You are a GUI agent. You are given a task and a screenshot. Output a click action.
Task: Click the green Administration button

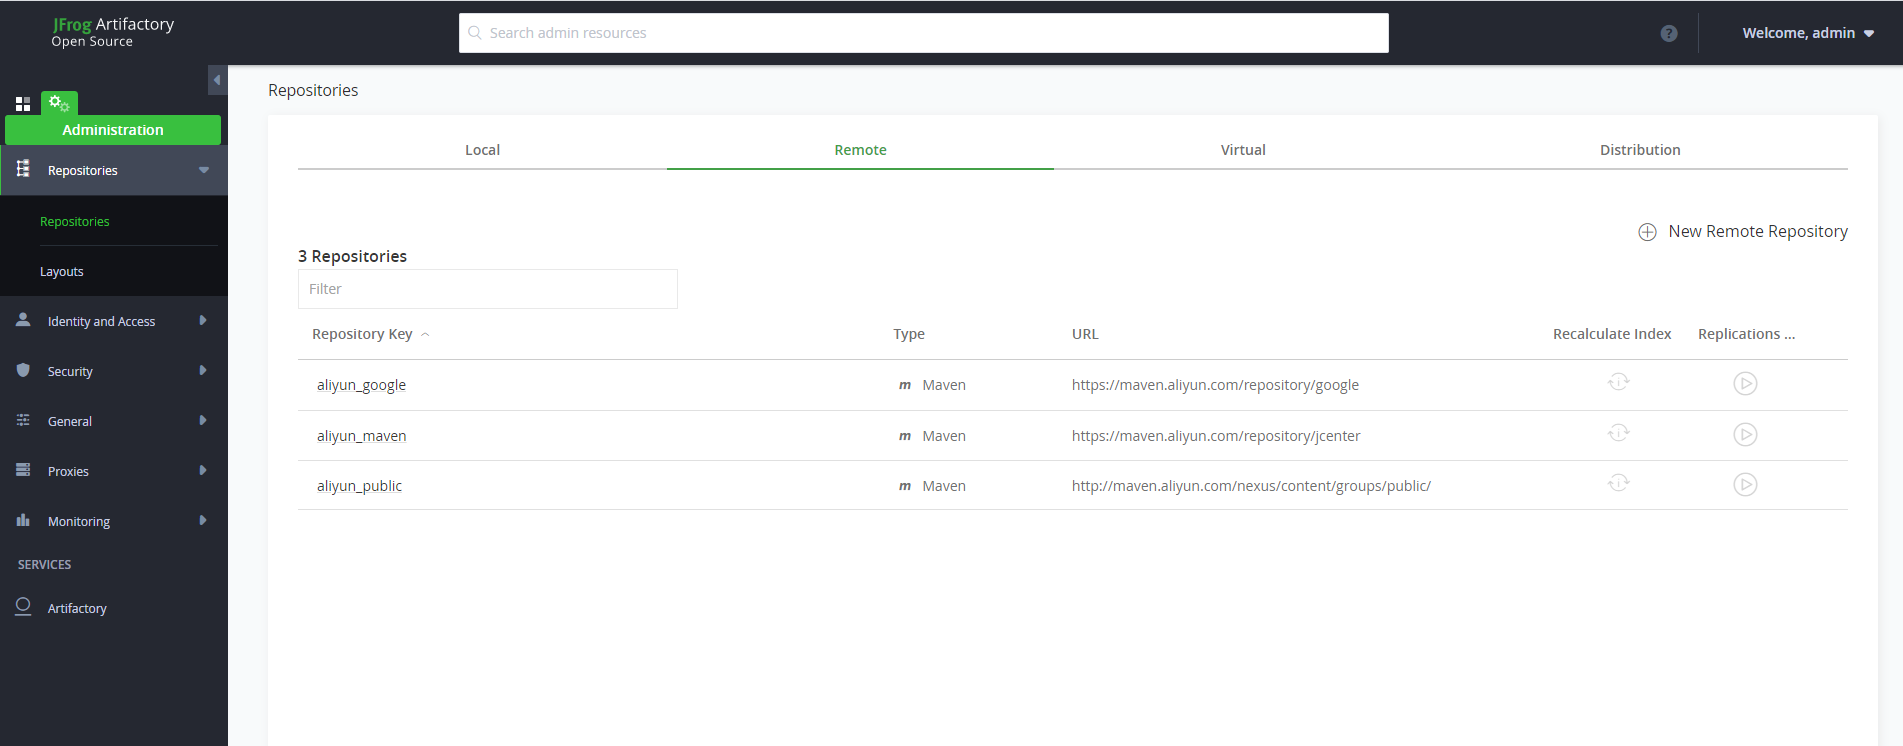113,130
